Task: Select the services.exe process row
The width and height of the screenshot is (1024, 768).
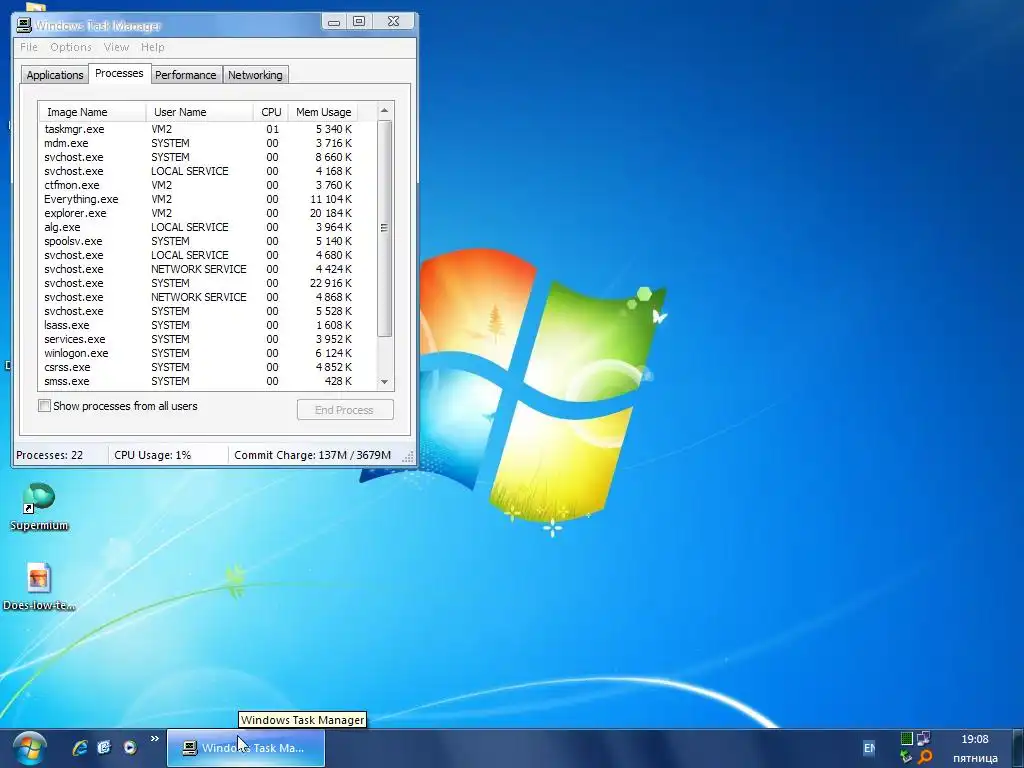Action: coord(198,340)
